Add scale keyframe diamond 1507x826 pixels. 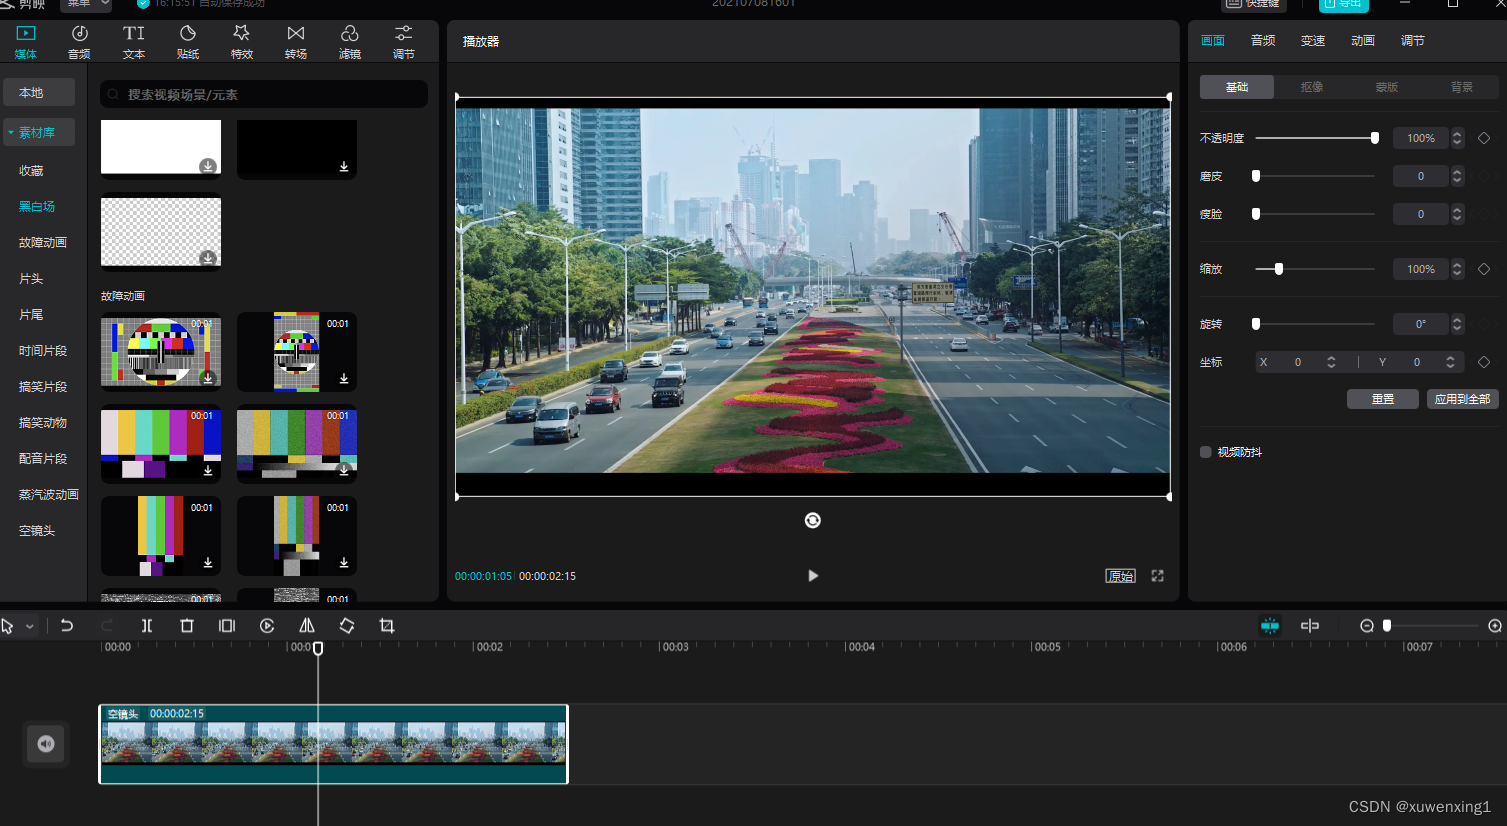[x=1484, y=269]
